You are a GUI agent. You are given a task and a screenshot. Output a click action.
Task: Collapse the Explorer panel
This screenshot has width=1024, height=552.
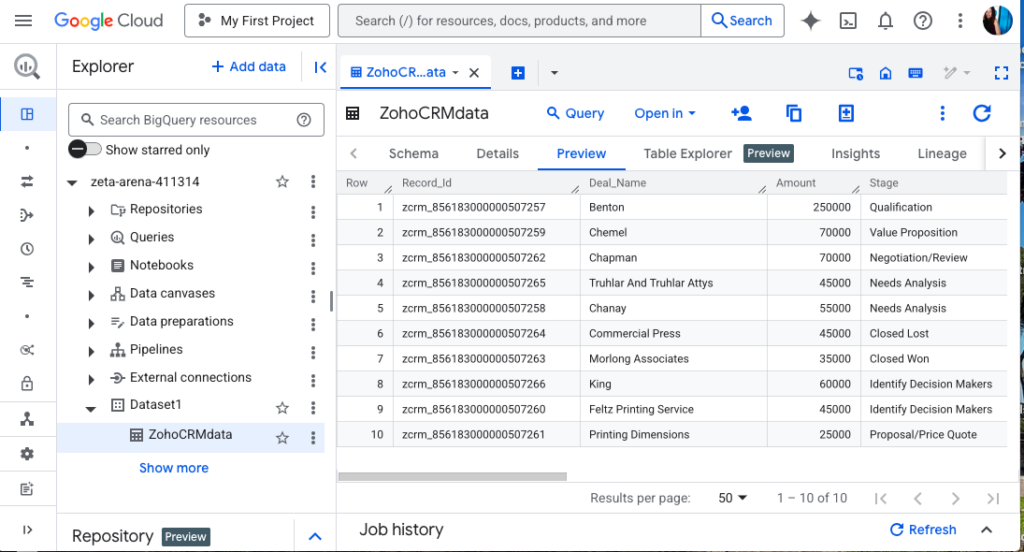tap(320, 67)
